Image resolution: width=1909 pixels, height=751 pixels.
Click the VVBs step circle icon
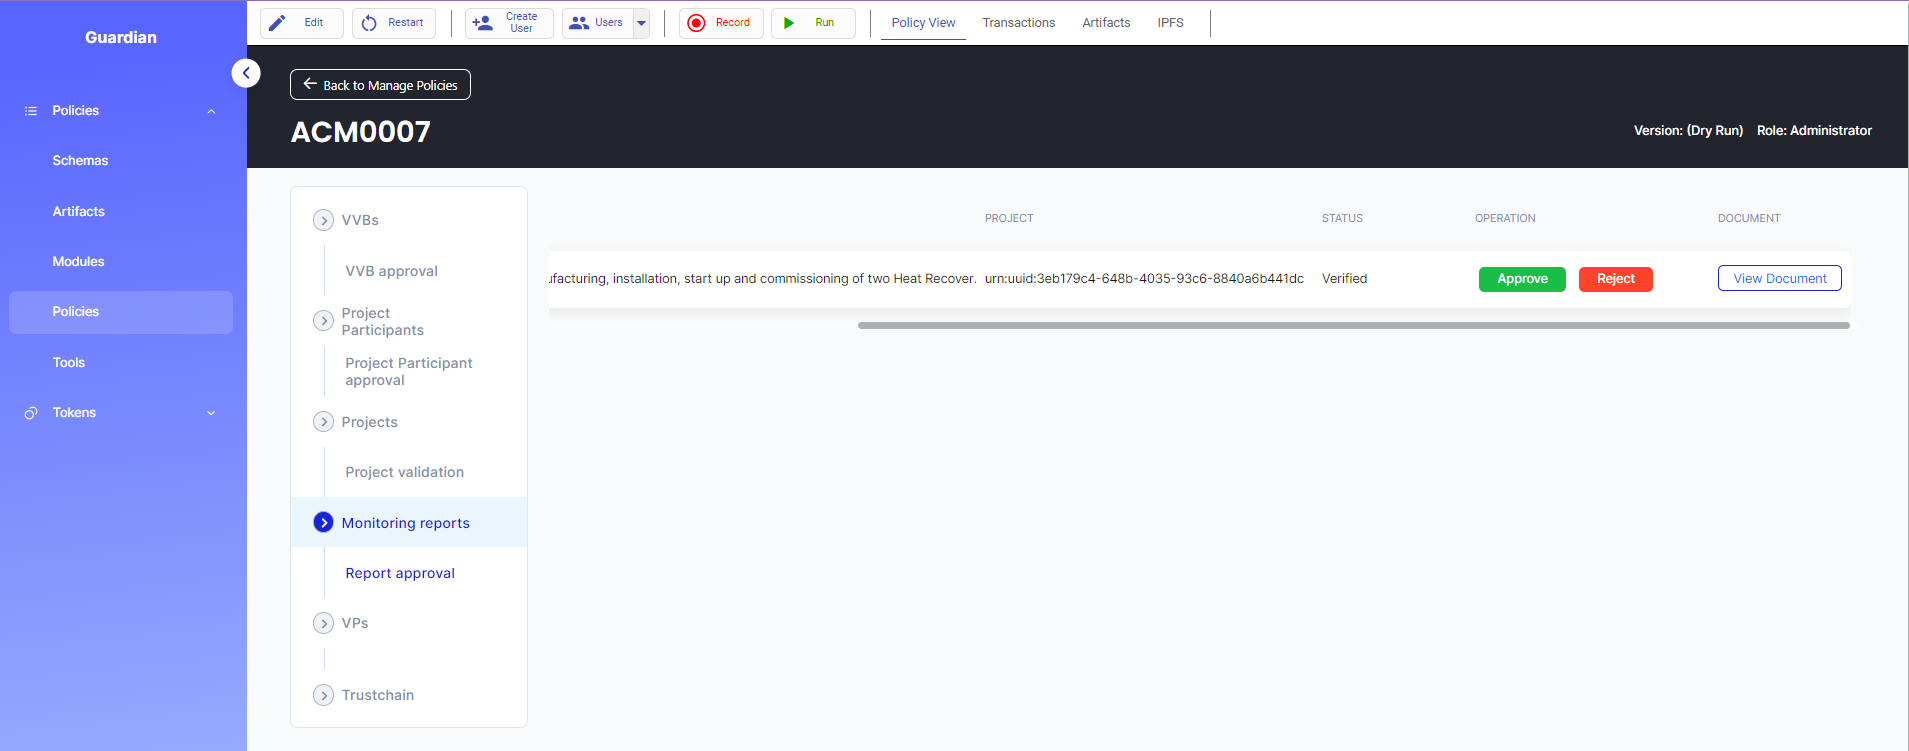[323, 220]
